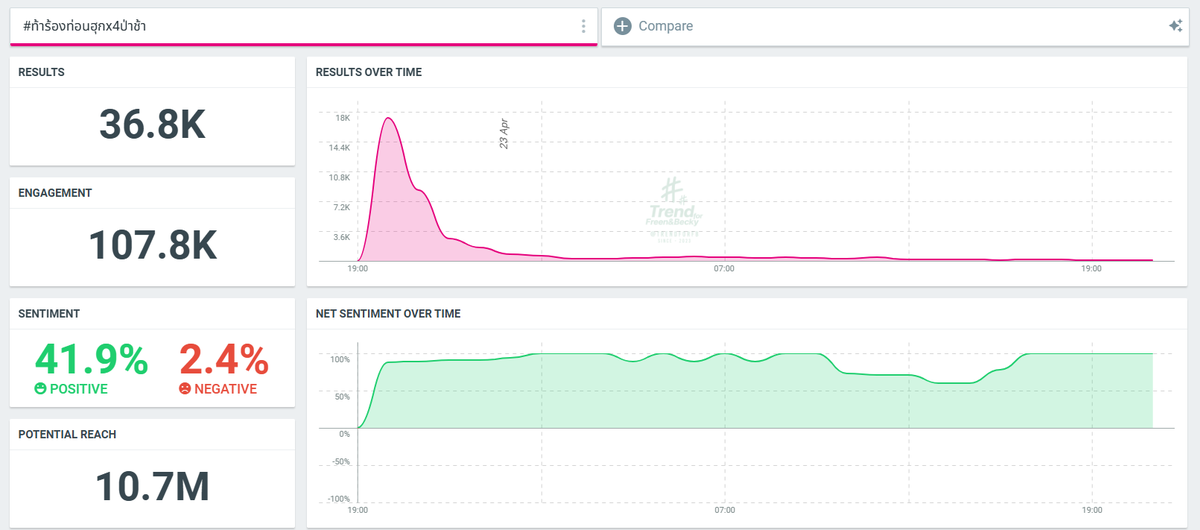Click the 10.7M potential reach value
The image size is (1200, 530).
click(152, 487)
